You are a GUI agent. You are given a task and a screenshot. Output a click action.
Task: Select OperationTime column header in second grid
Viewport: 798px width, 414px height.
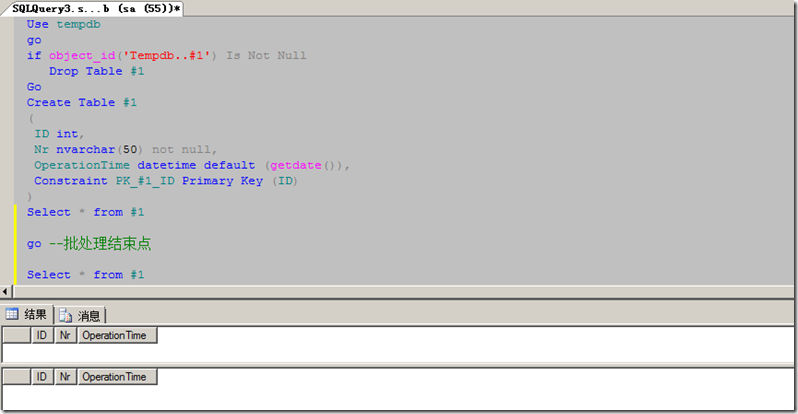tap(117, 377)
